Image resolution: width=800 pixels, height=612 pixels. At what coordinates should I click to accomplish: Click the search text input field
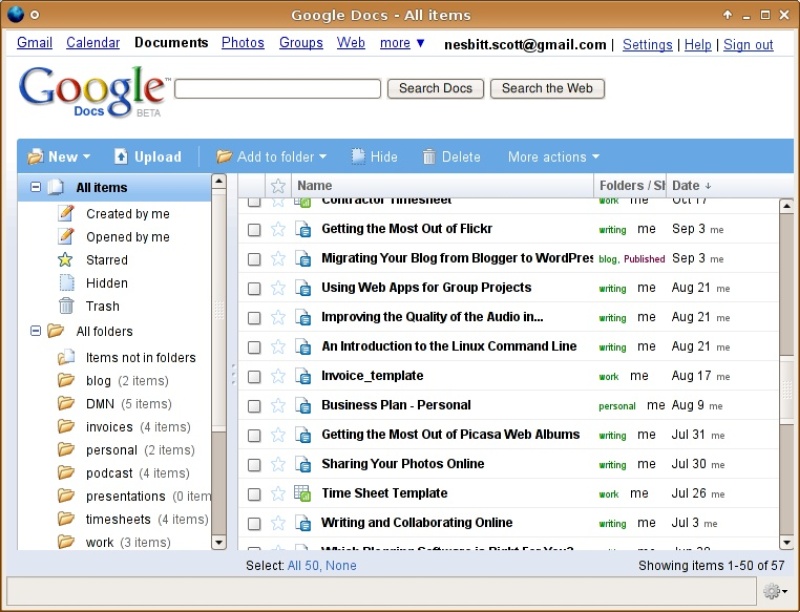point(278,89)
